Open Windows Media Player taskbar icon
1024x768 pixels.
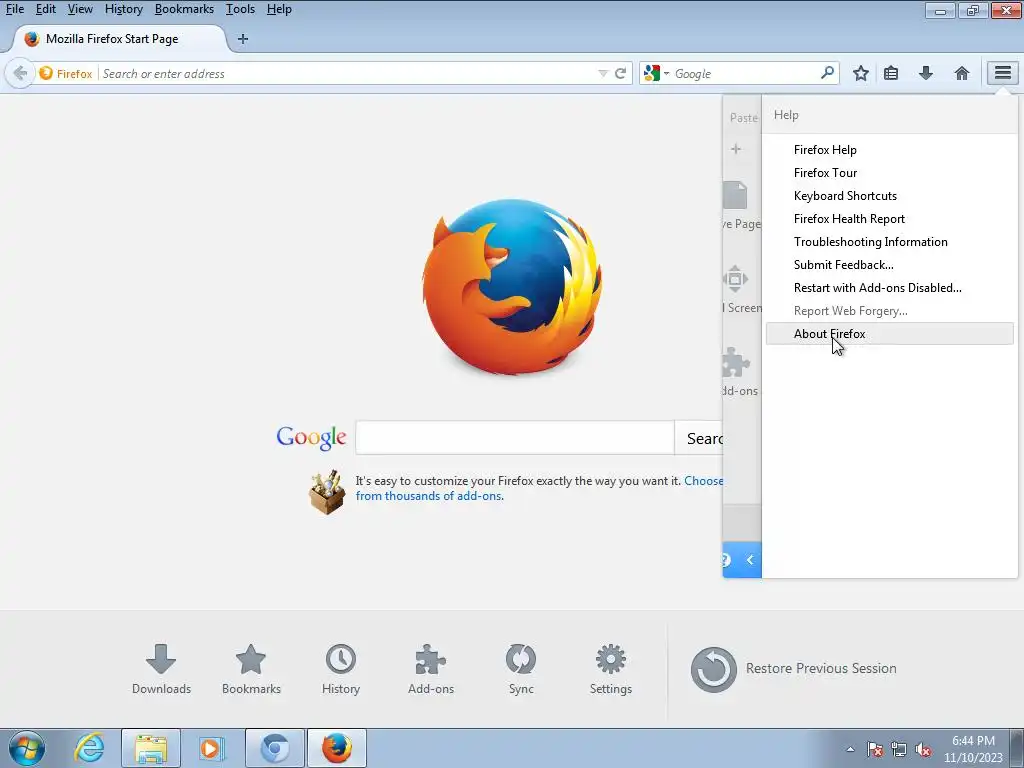coord(212,748)
